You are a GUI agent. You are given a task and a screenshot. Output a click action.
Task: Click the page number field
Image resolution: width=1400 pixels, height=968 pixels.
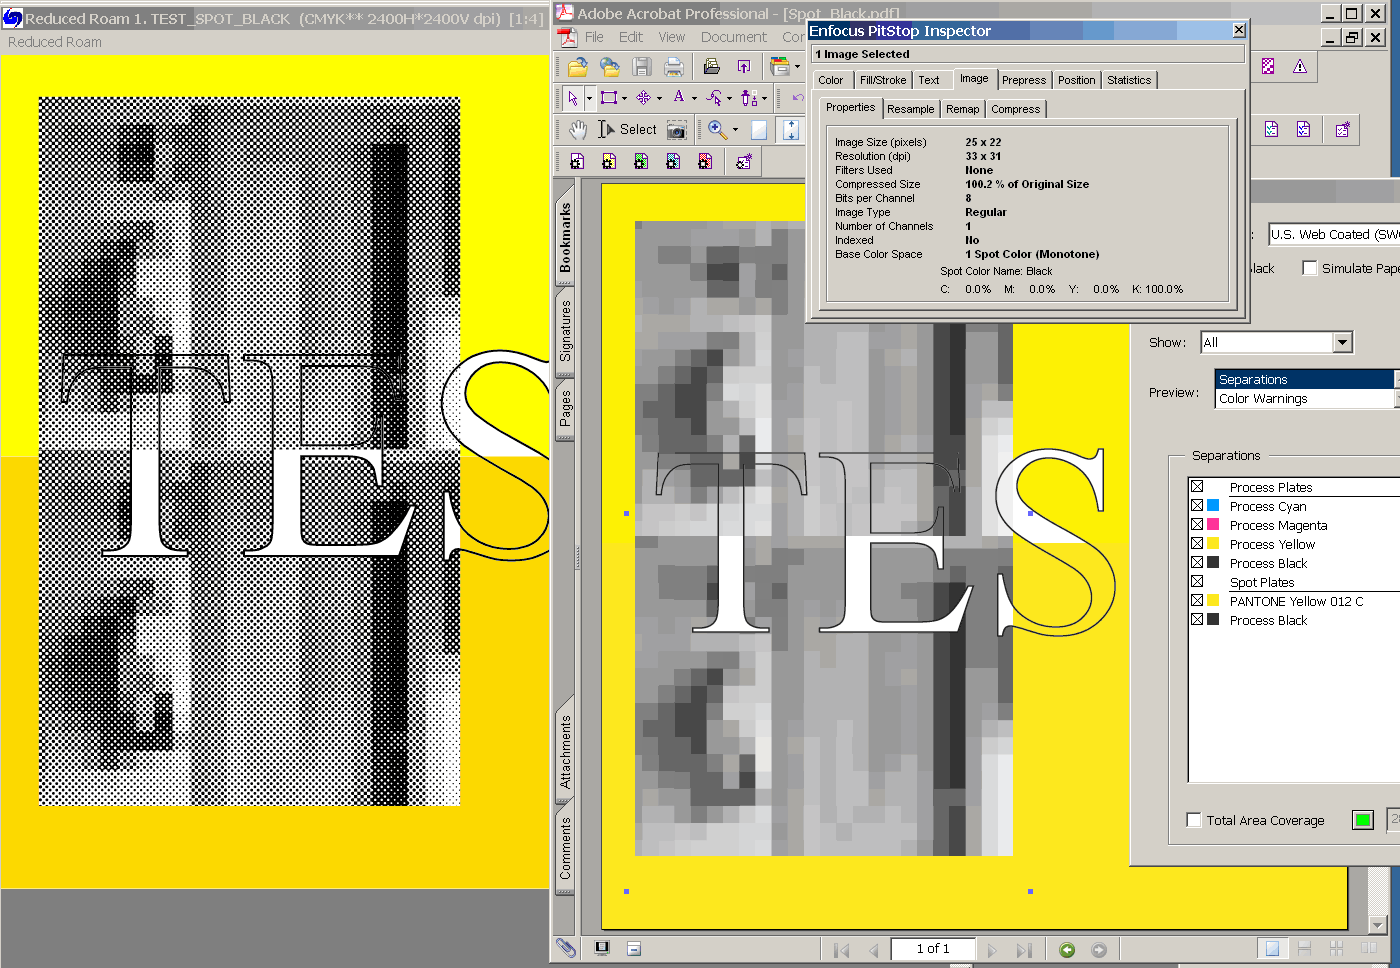(x=932, y=949)
